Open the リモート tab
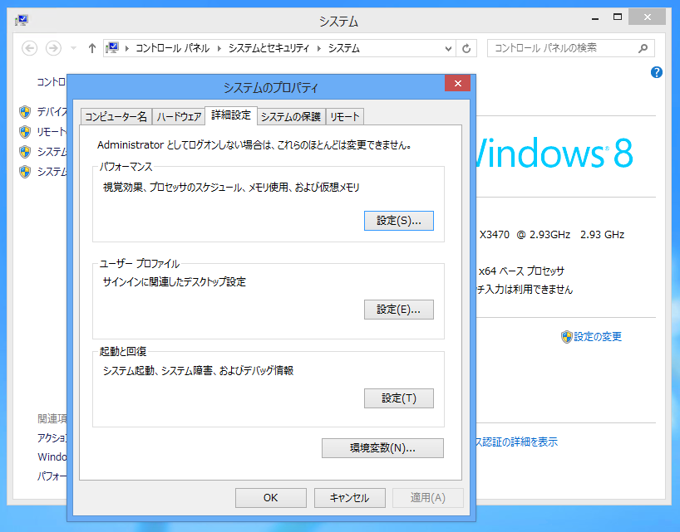Viewport: 680px width, 532px height. 345,117
